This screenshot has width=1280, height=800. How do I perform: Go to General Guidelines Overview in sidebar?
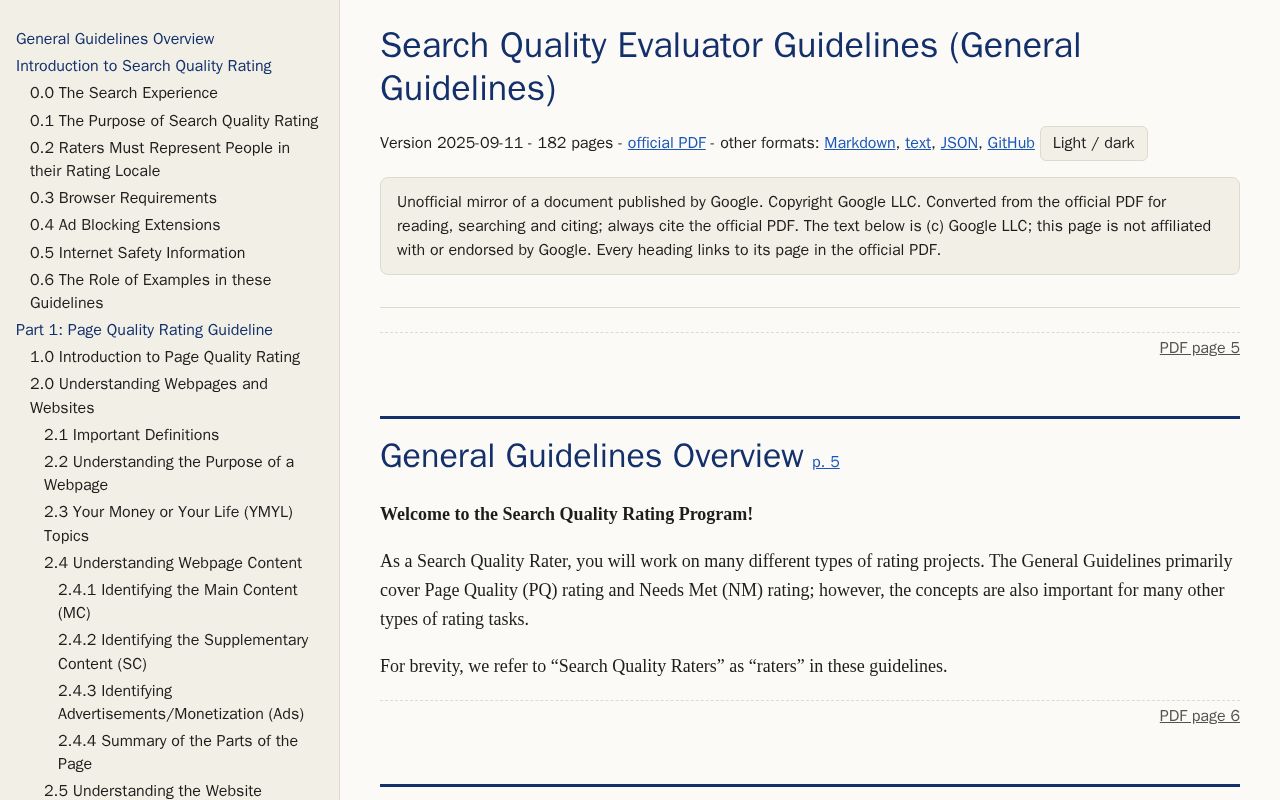115,39
